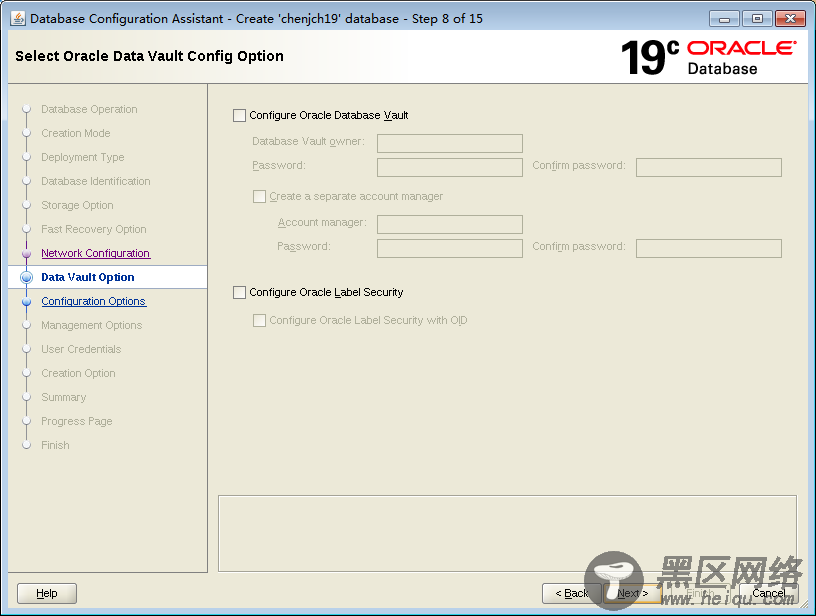
Task: Click the Data Vault Option step bullet icon
Action: pos(27,277)
